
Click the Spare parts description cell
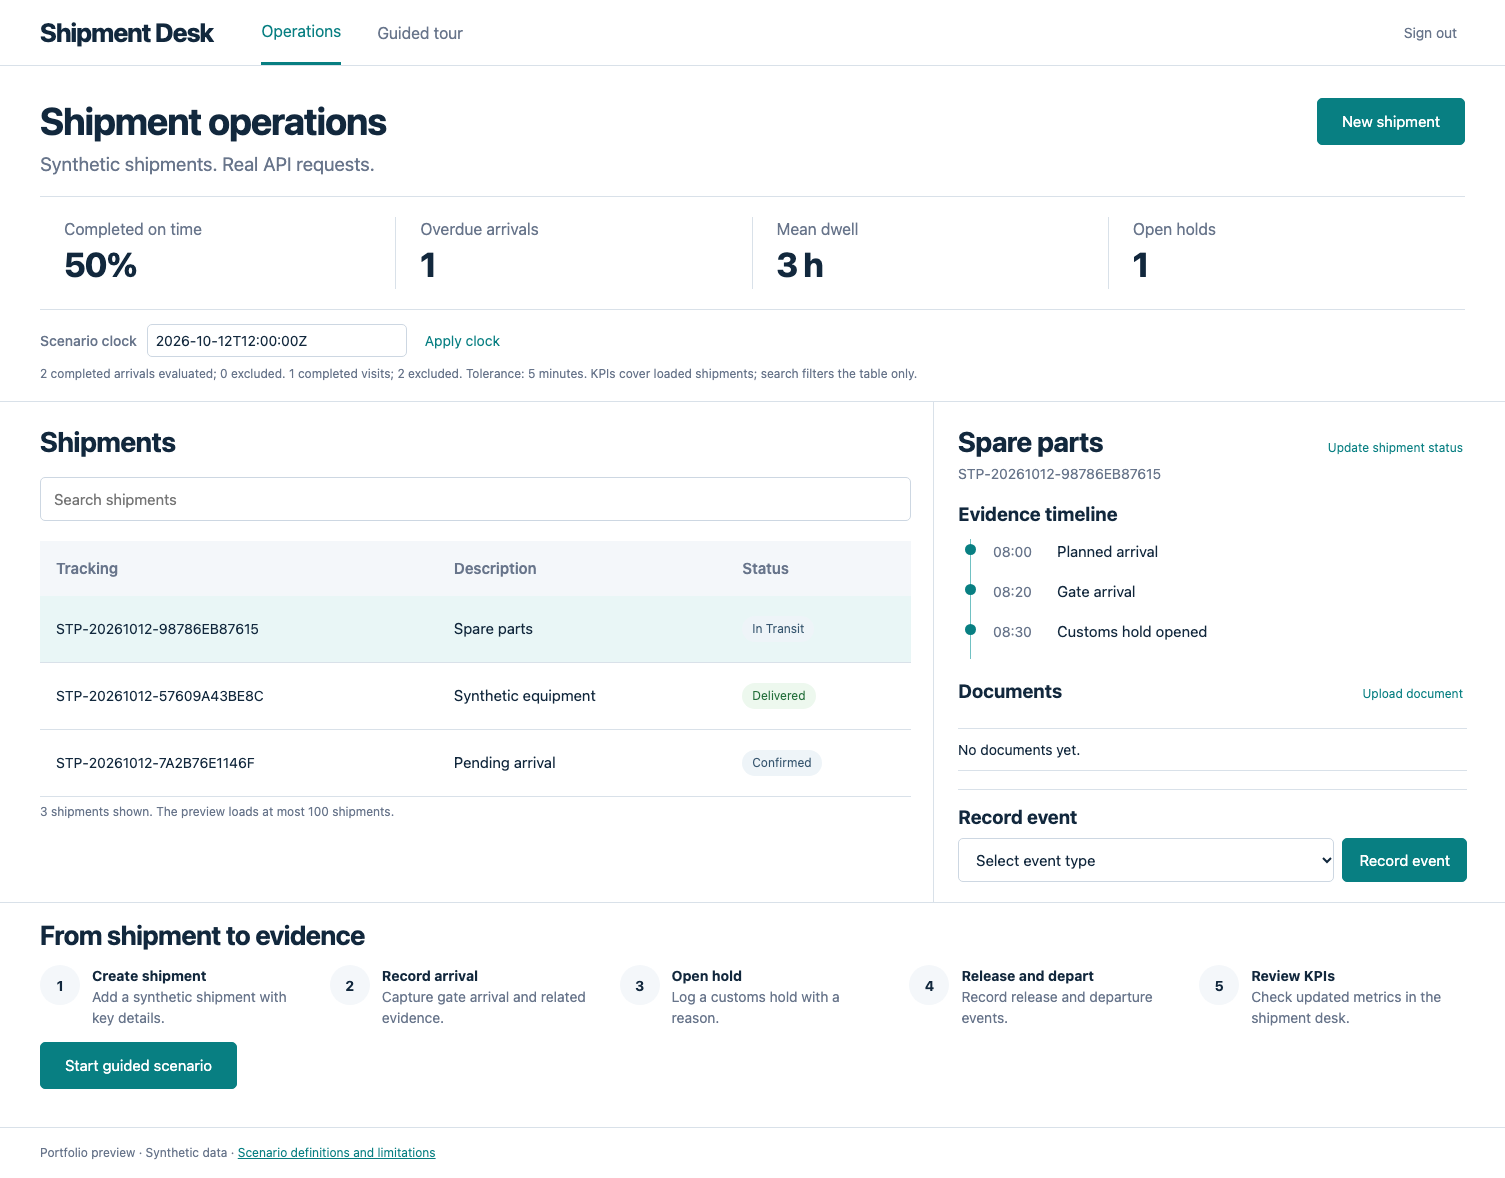tap(493, 629)
